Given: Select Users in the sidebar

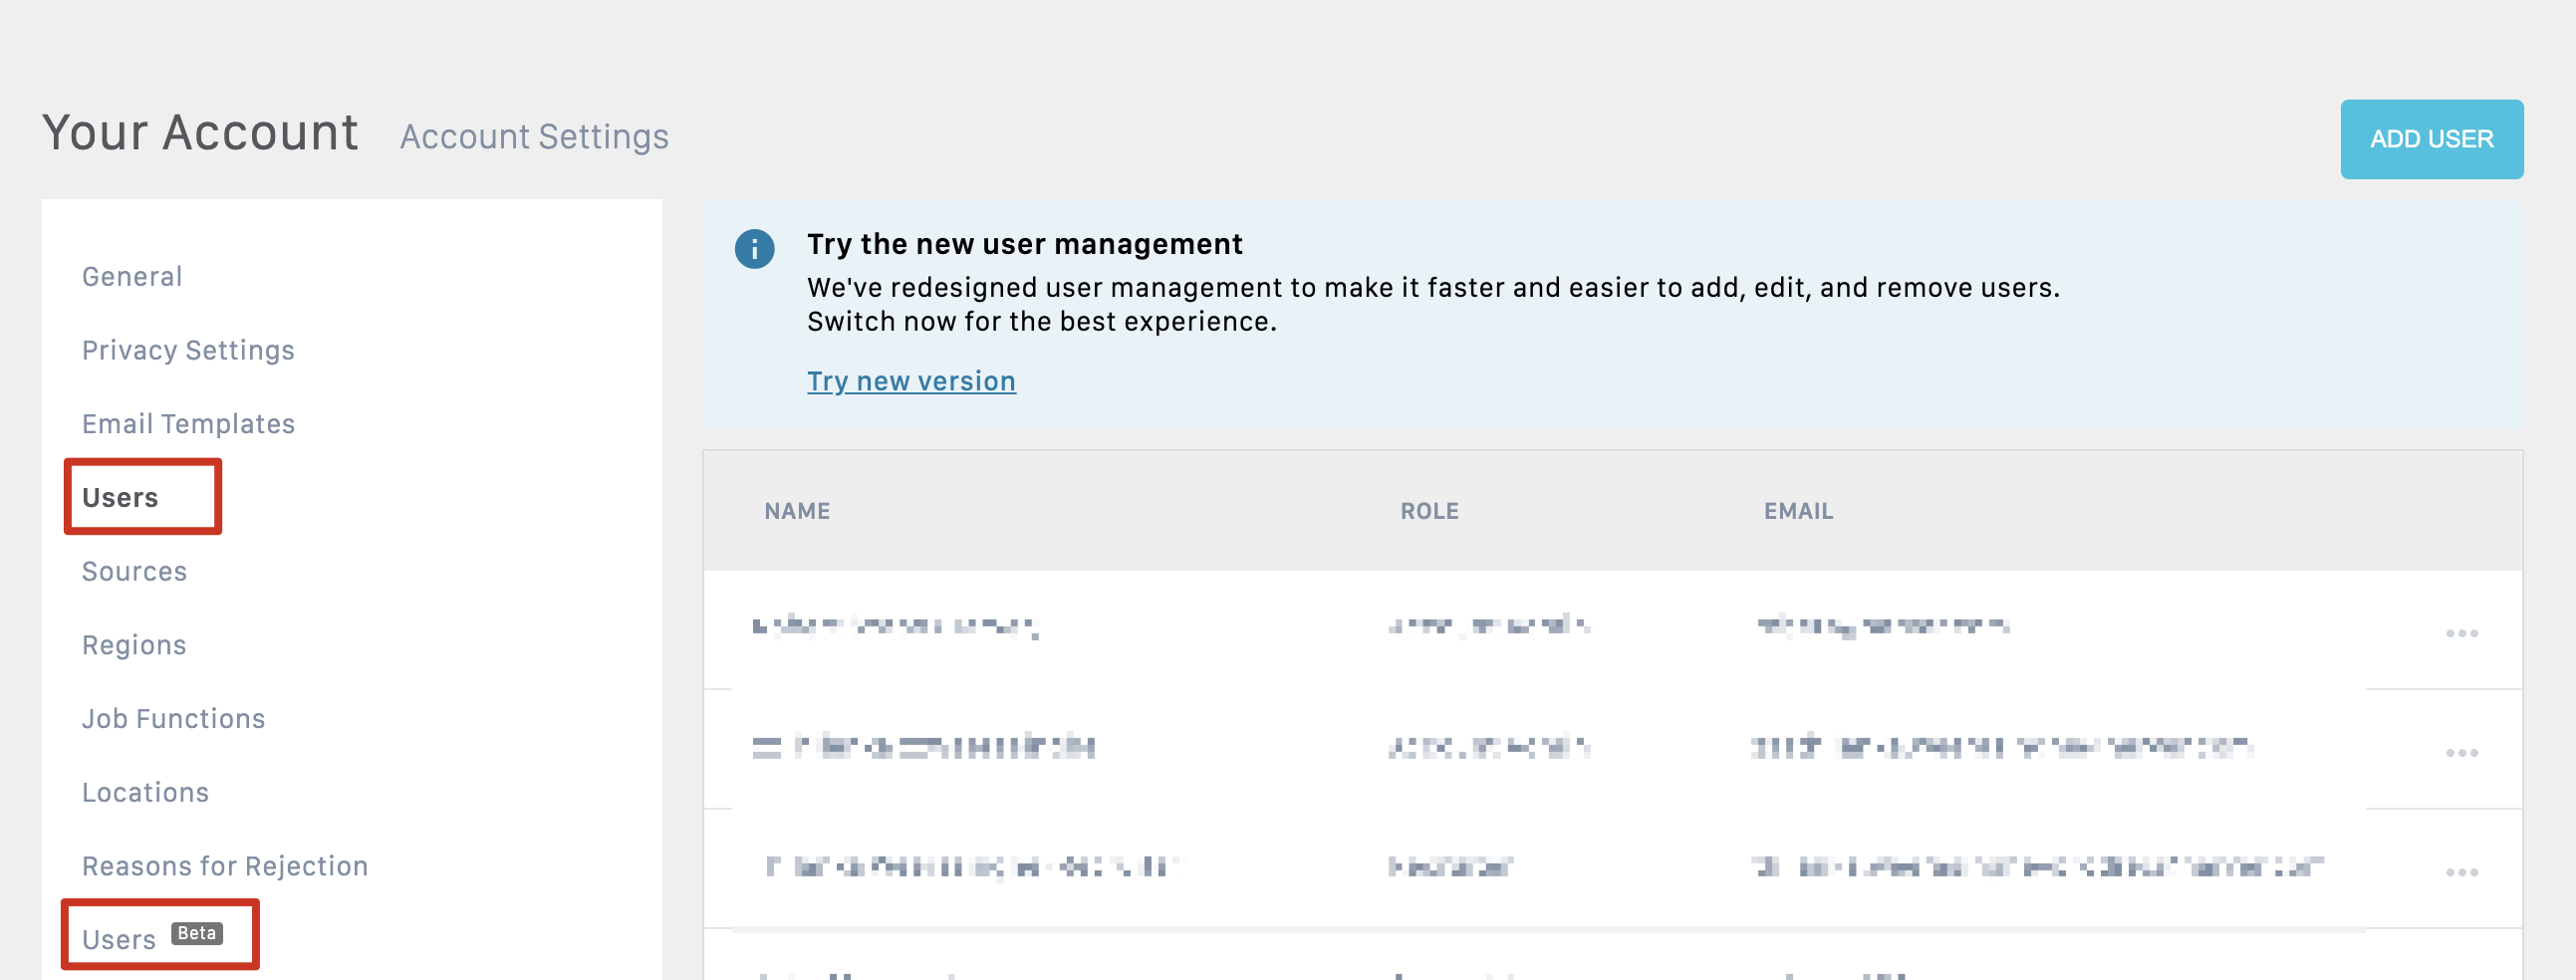Looking at the screenshot, I should [x=120, y=497].
